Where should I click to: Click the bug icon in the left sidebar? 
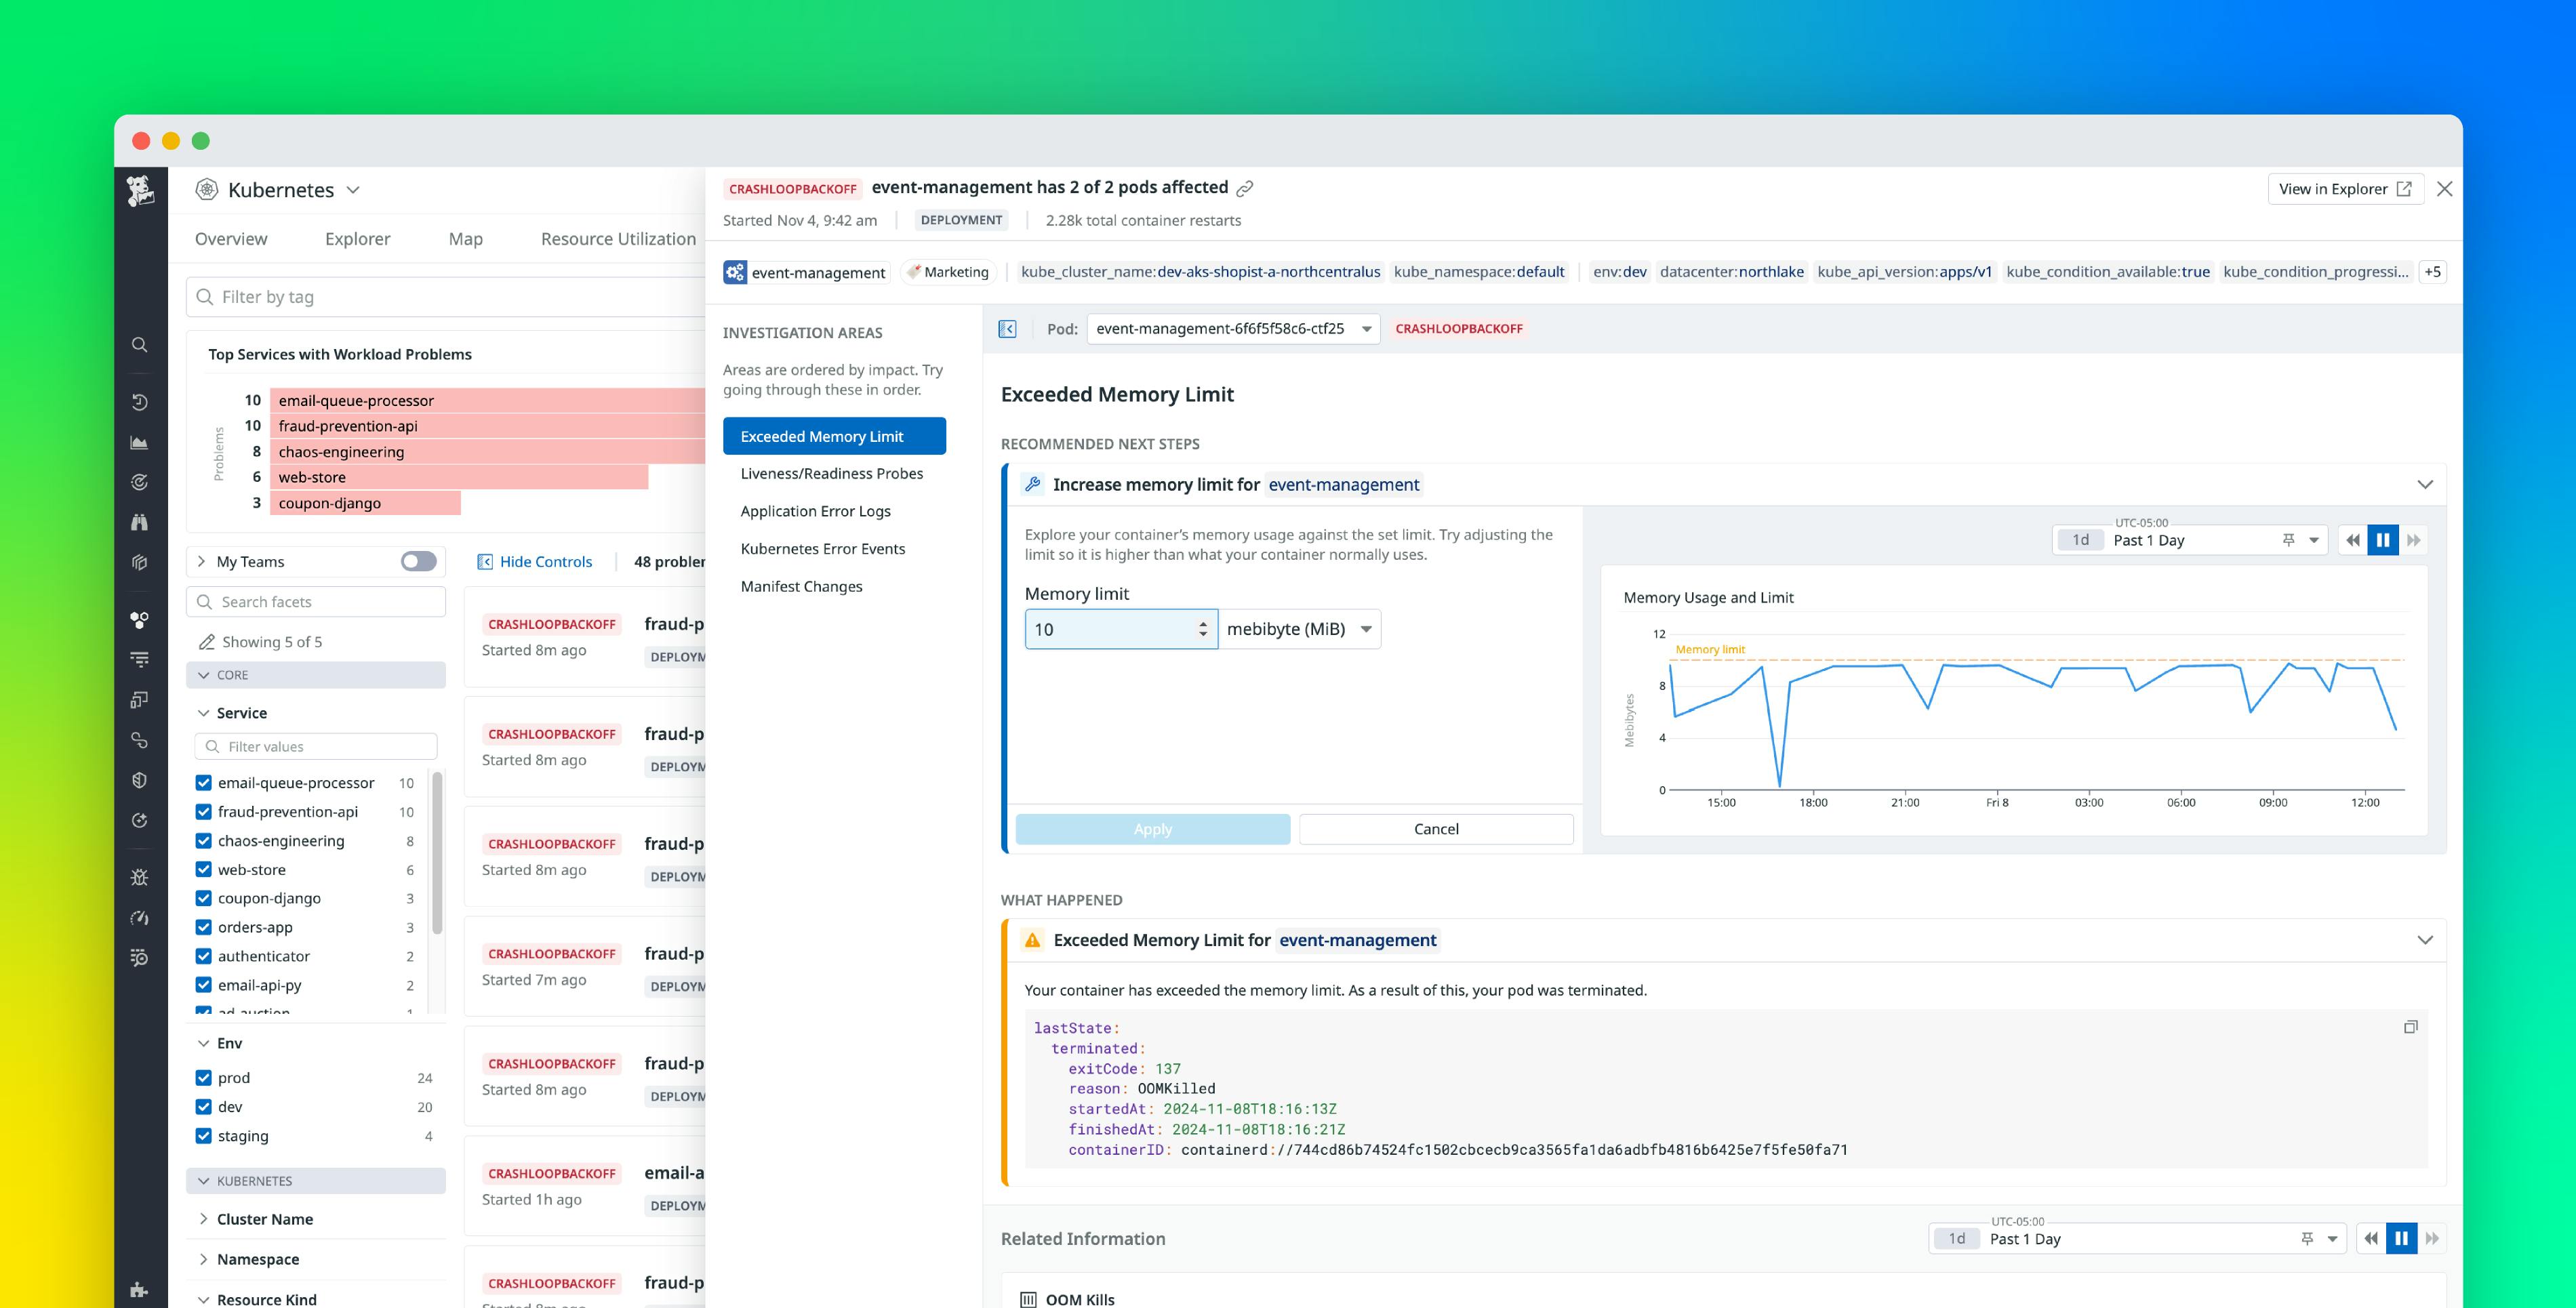pyautogui.click(x=140, y=877)
